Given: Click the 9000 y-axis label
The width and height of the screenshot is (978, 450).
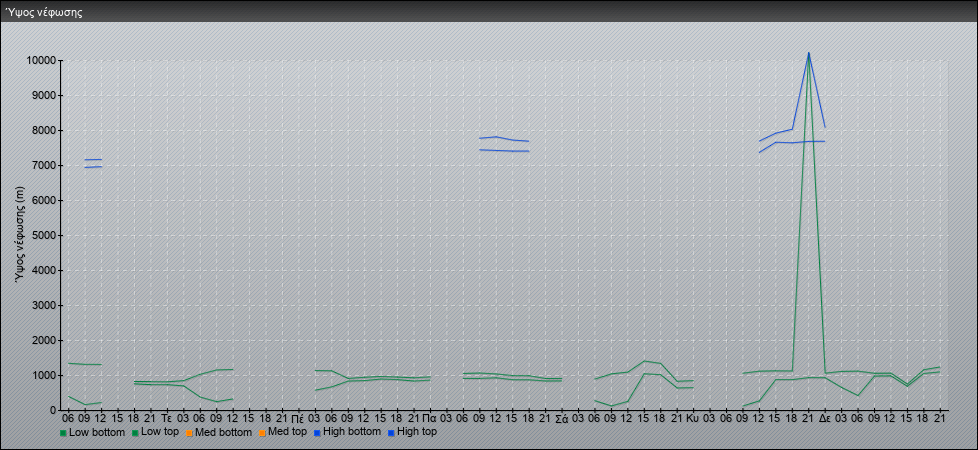Looking at the screenshot, I should (44, 95).
